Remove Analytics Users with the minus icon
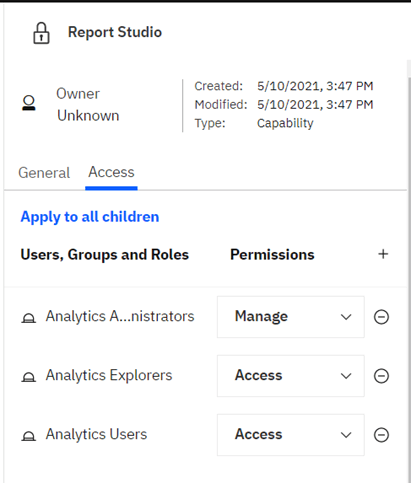 pyautogui.click(x=381, y=435)
